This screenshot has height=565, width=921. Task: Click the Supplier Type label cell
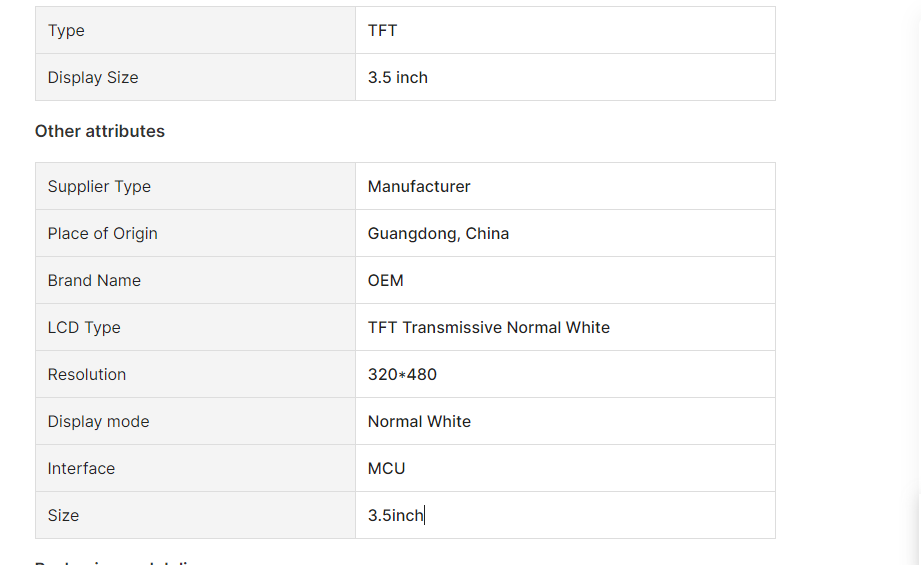click(x=99, y=187)
